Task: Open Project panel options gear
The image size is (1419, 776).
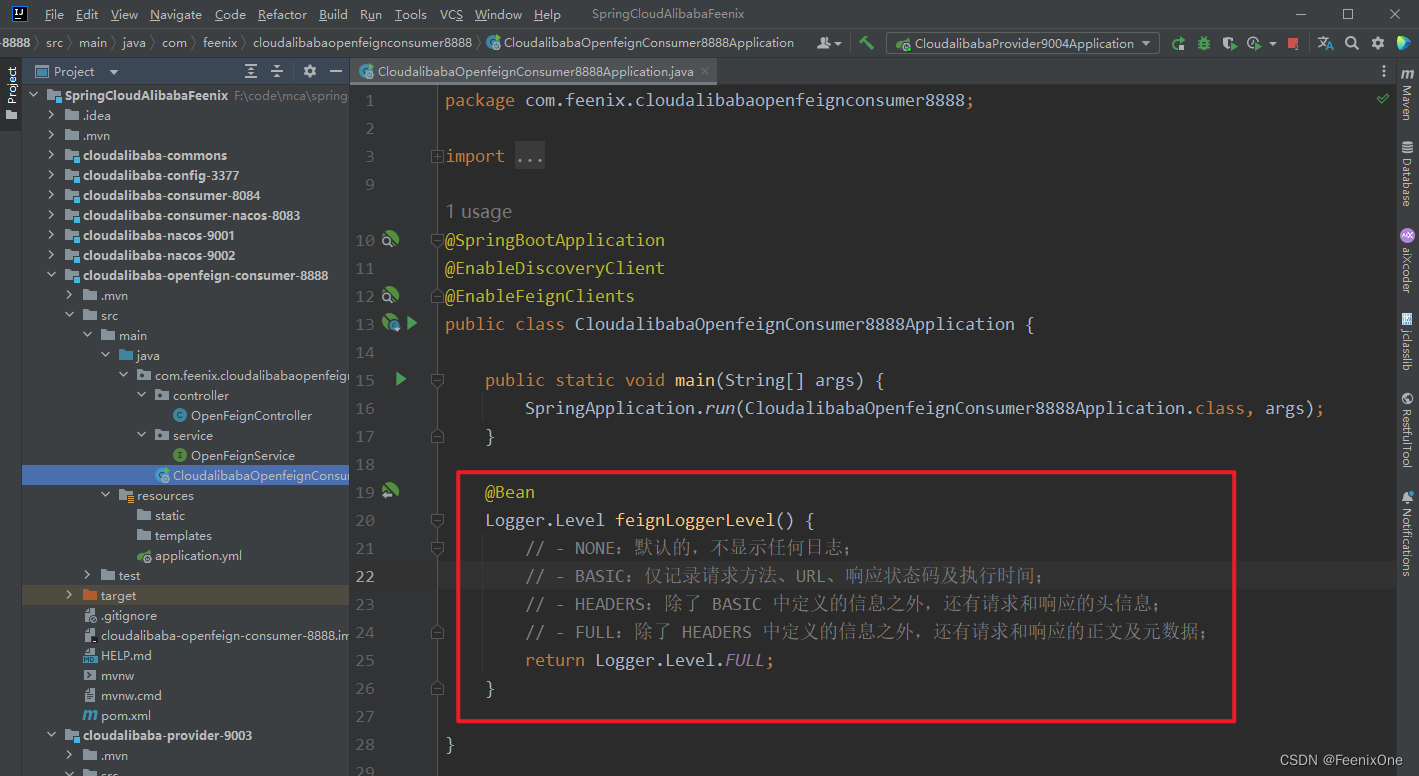Action: pos(310,71)
